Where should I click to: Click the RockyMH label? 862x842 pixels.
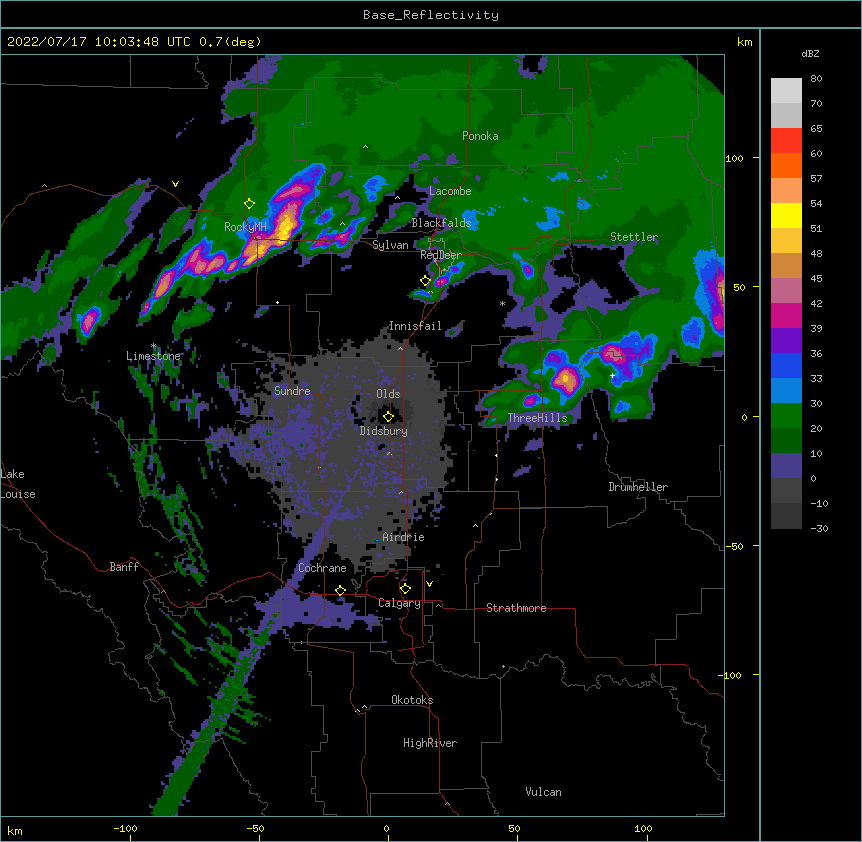pos(245,227)
